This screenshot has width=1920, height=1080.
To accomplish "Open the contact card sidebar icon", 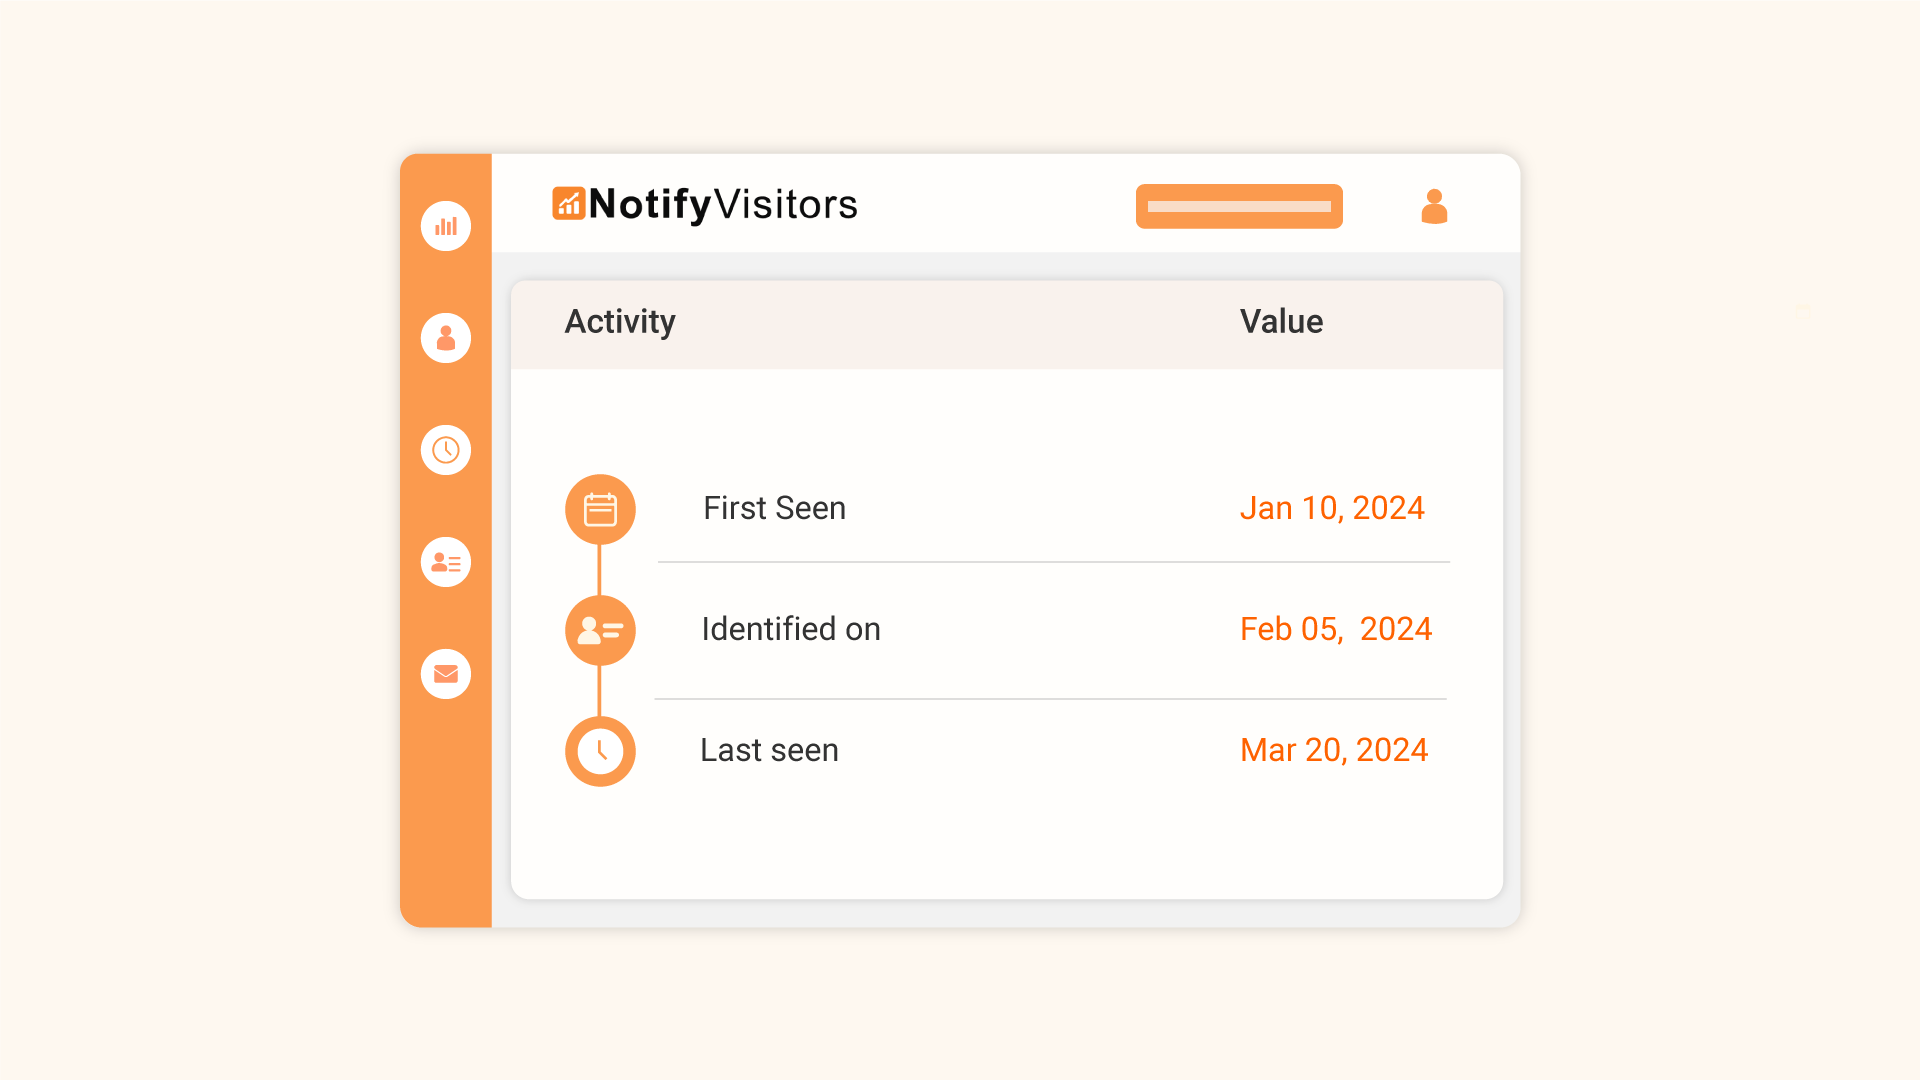I will (x=446, y=562).
